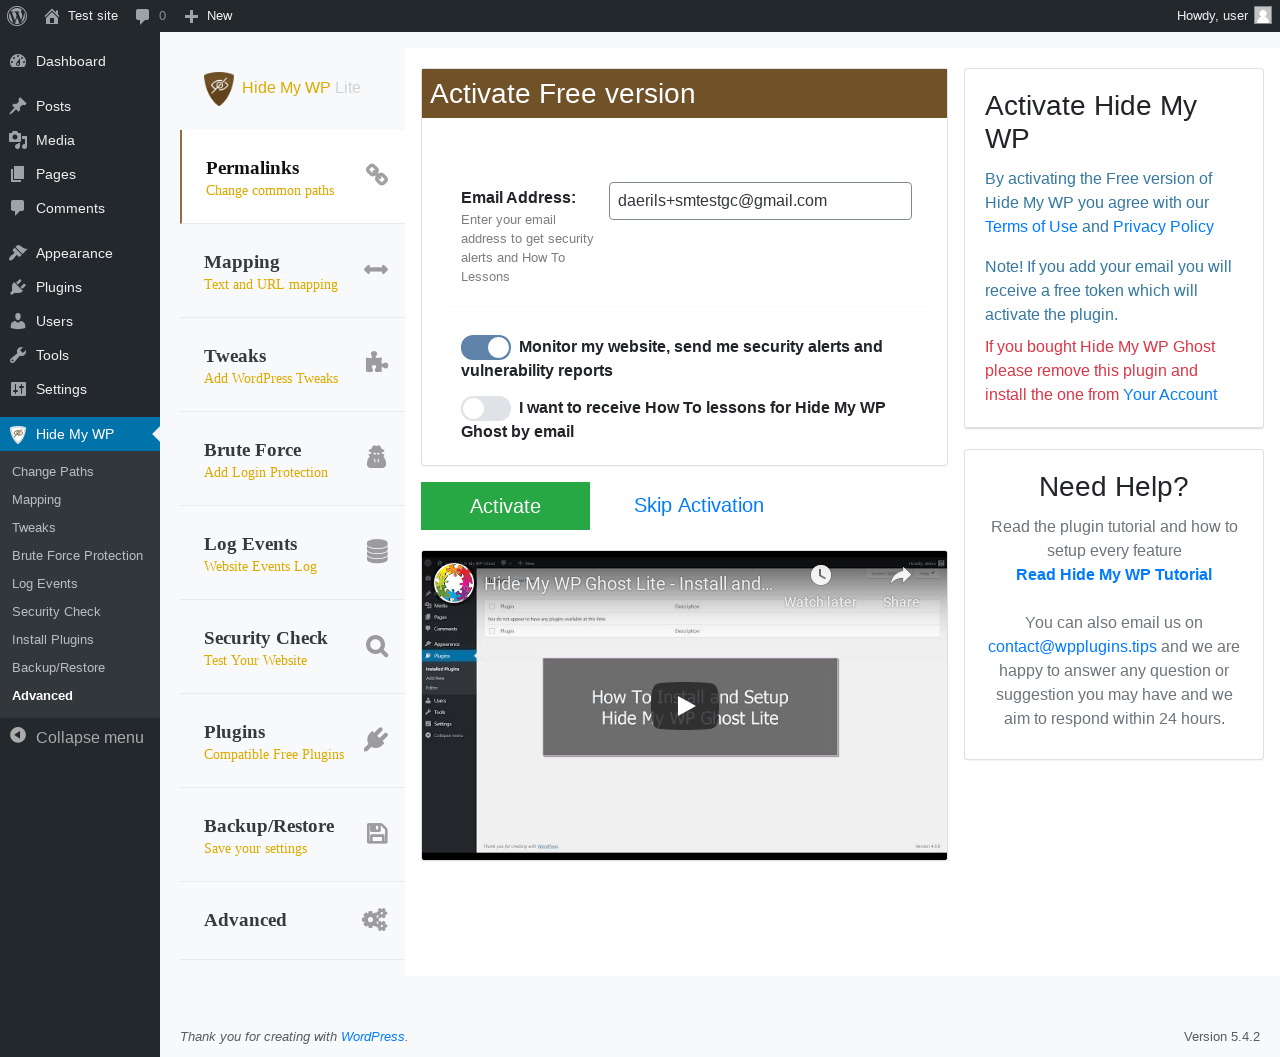Image resolution: width=1280 pixels, height=1057 pixels.
Task: Click the Appearance paintbrush icon
Action: tap(18, 253)
